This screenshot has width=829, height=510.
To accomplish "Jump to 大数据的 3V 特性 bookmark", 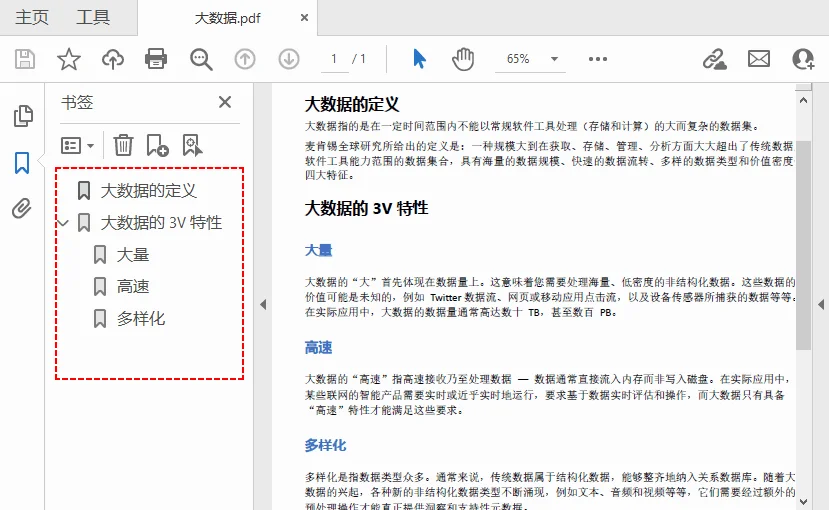I will 161,222.
